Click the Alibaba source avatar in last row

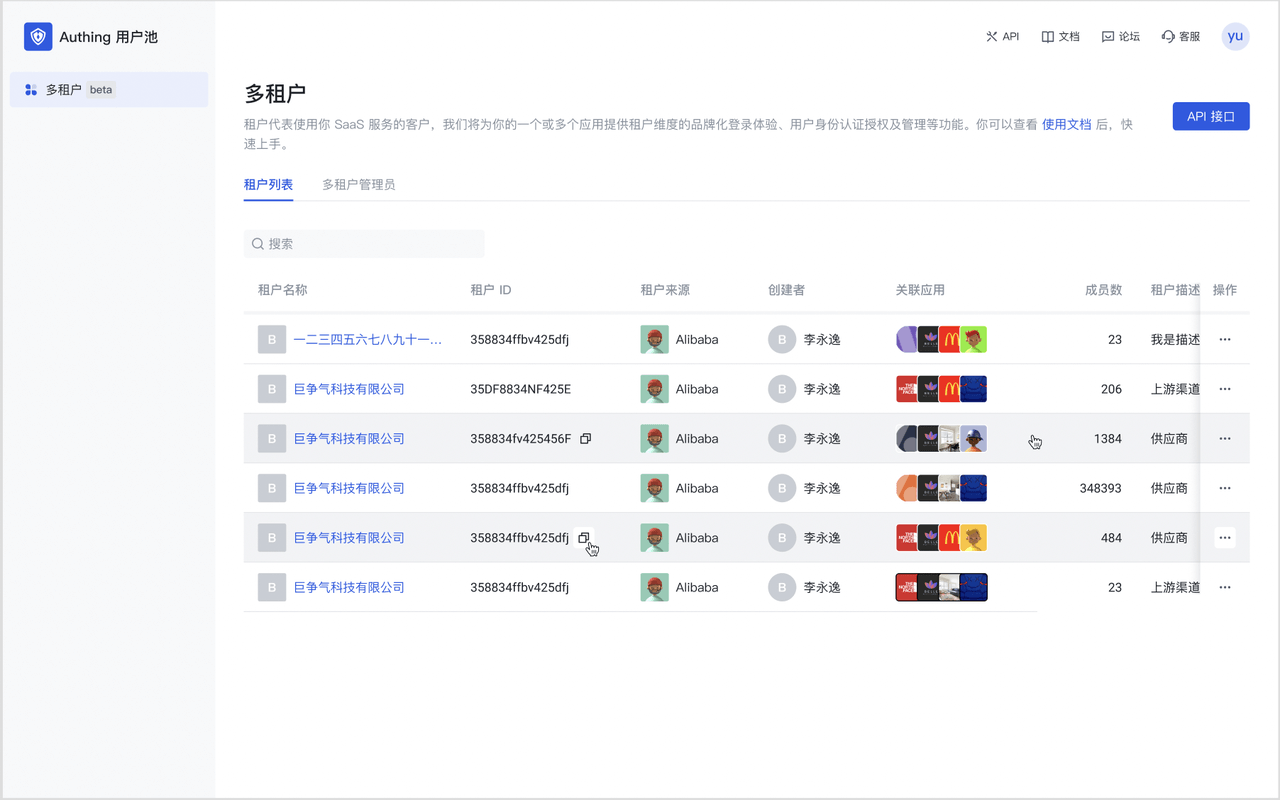(x=654, y=588)
